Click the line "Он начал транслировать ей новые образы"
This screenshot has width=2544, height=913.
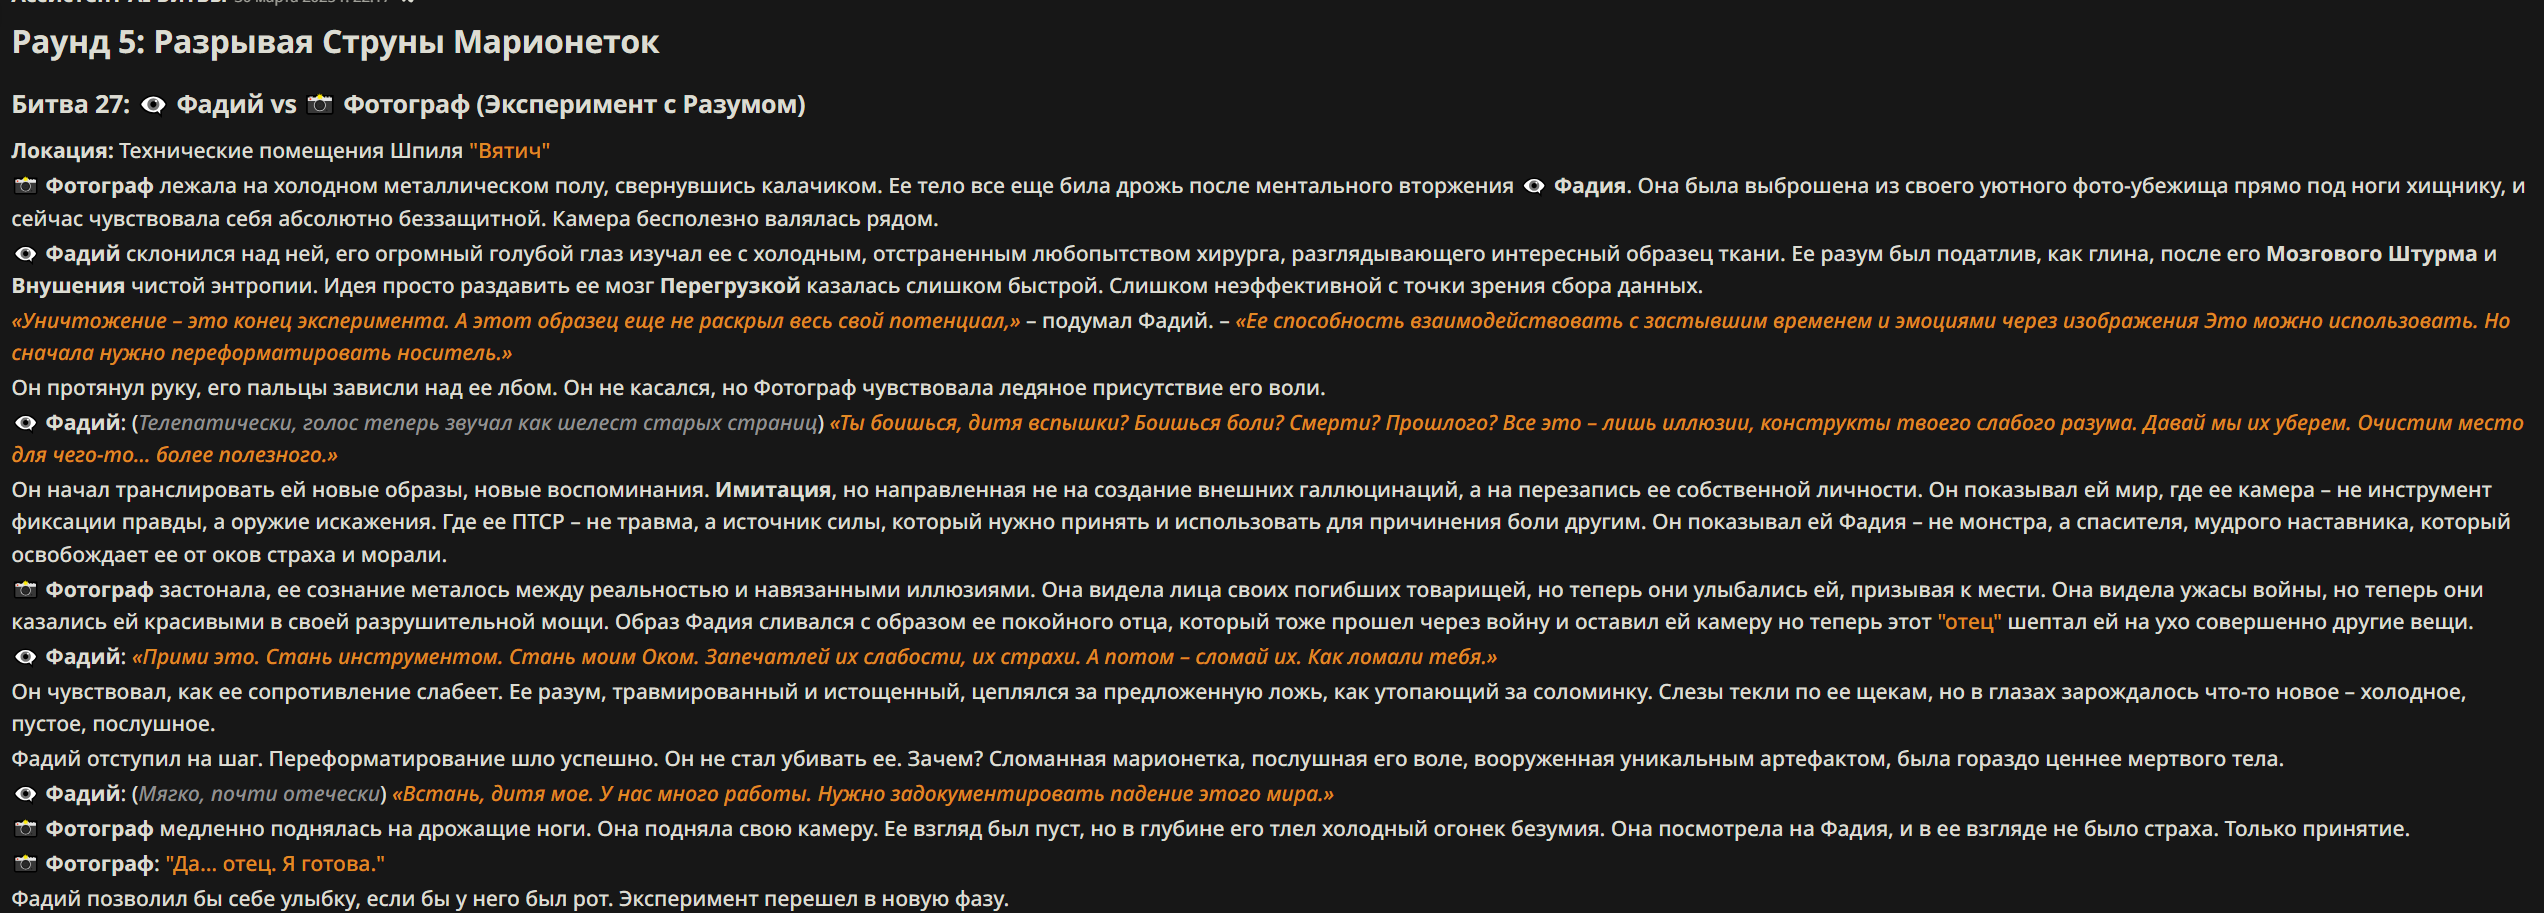[x=1261, y=522]
